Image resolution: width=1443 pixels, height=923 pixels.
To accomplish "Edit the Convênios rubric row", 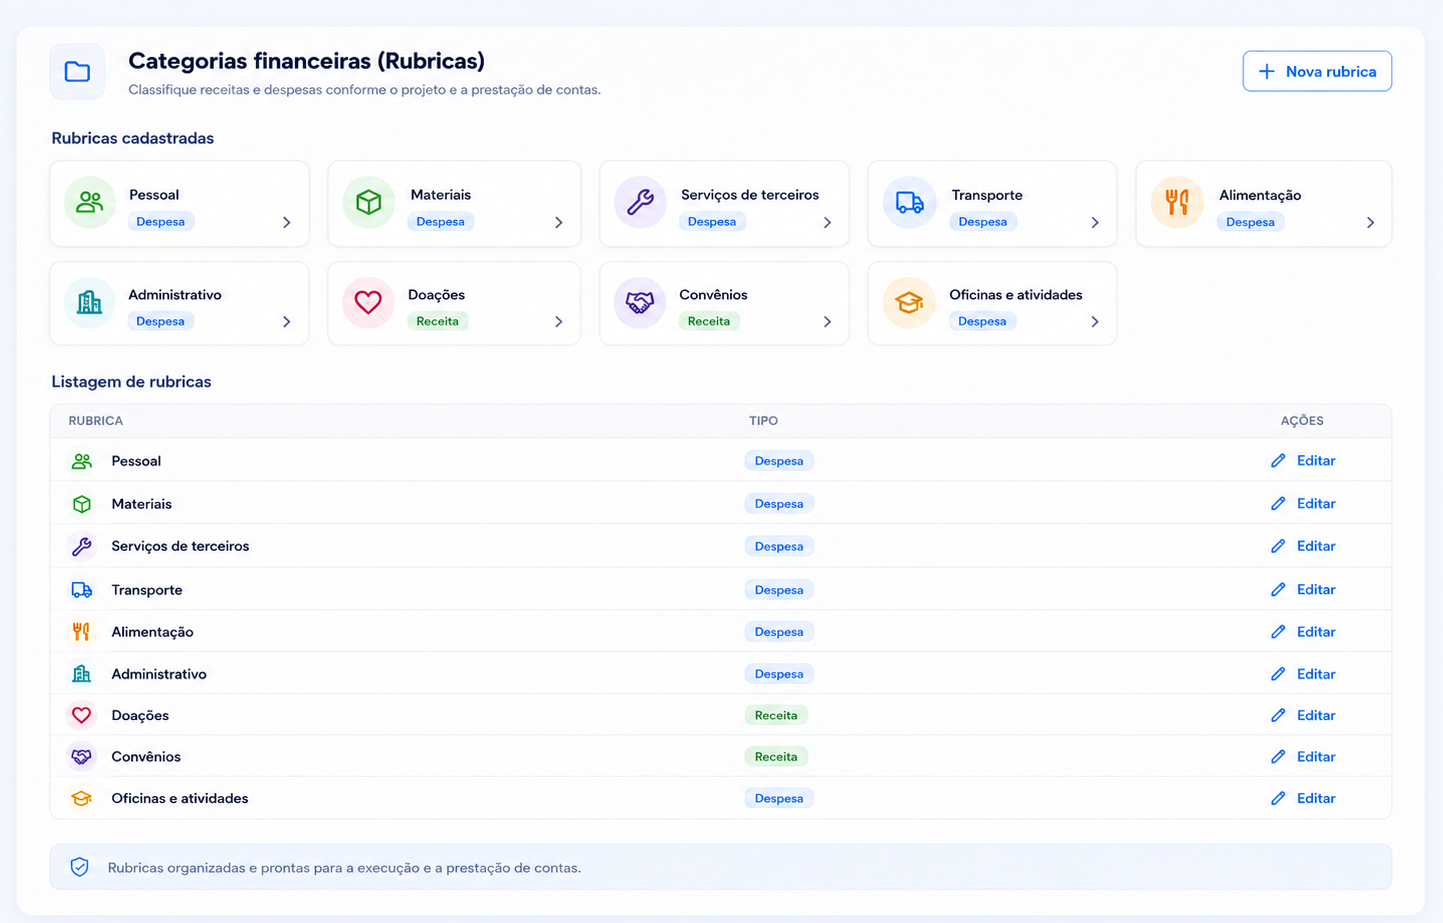I will pos(1303,756).
